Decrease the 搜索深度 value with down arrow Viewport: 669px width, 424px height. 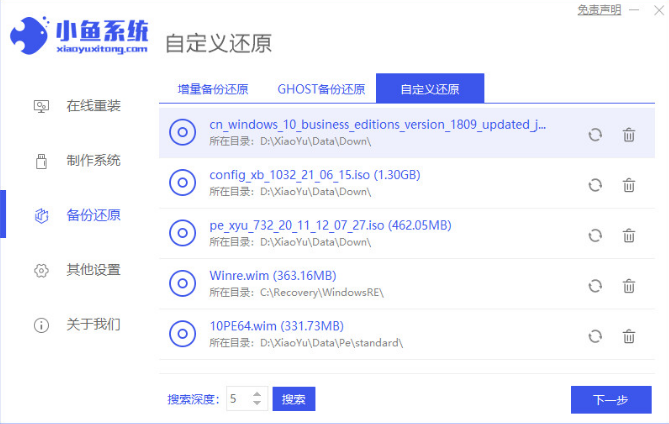tap(257, 404)
